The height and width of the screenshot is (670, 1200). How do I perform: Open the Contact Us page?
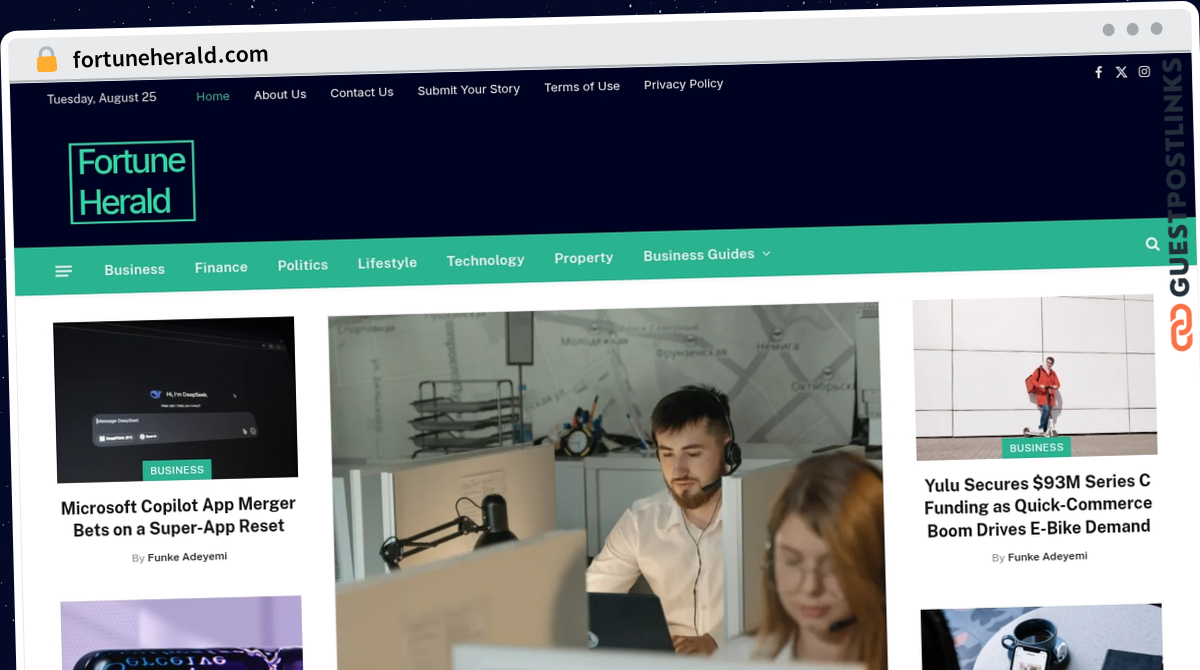(x=362, y=92)
